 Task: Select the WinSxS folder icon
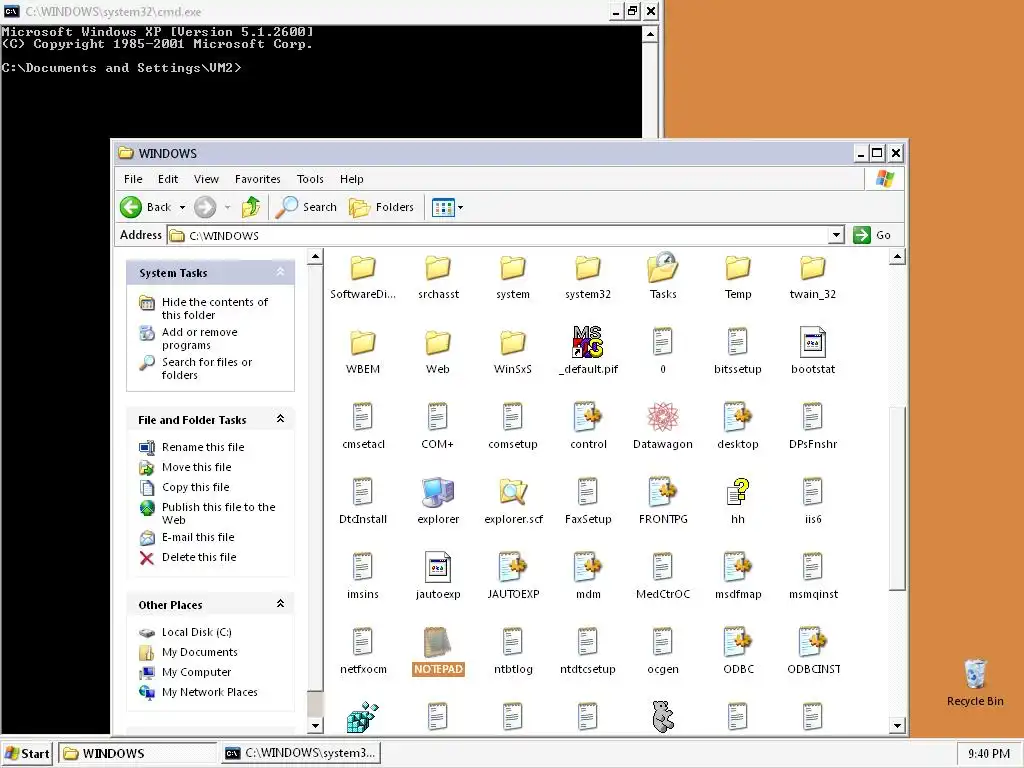pos(513,342)
